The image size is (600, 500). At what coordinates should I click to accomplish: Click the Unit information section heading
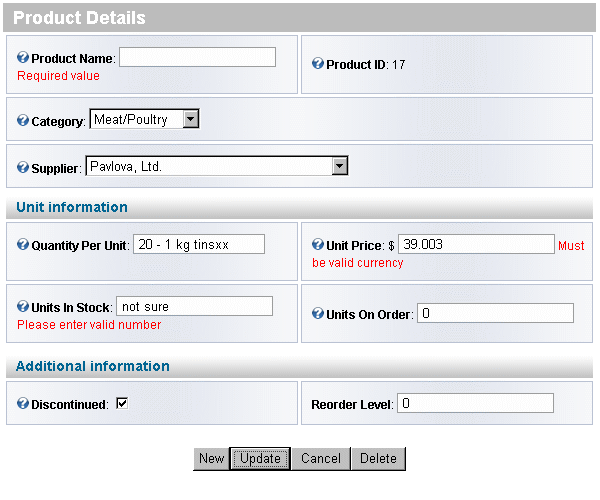(72, 207)
